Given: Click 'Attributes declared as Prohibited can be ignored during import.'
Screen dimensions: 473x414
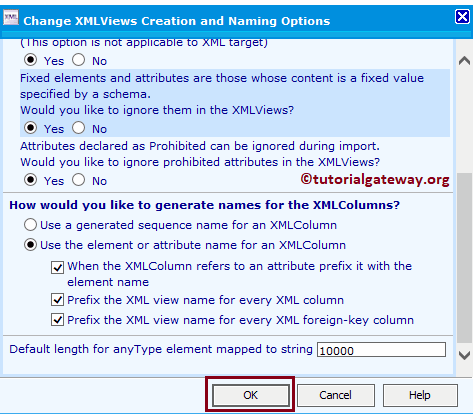Looking at the screenshot, I should (x=200, y=146).
